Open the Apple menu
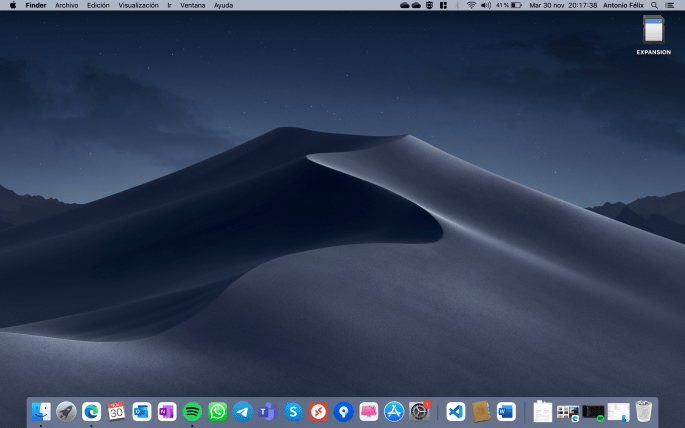 (13, 5)
